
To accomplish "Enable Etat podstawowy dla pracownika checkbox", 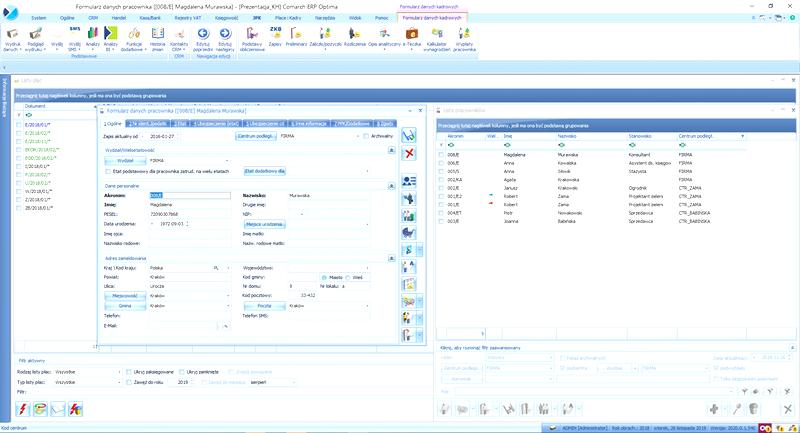I will [108, 171].
